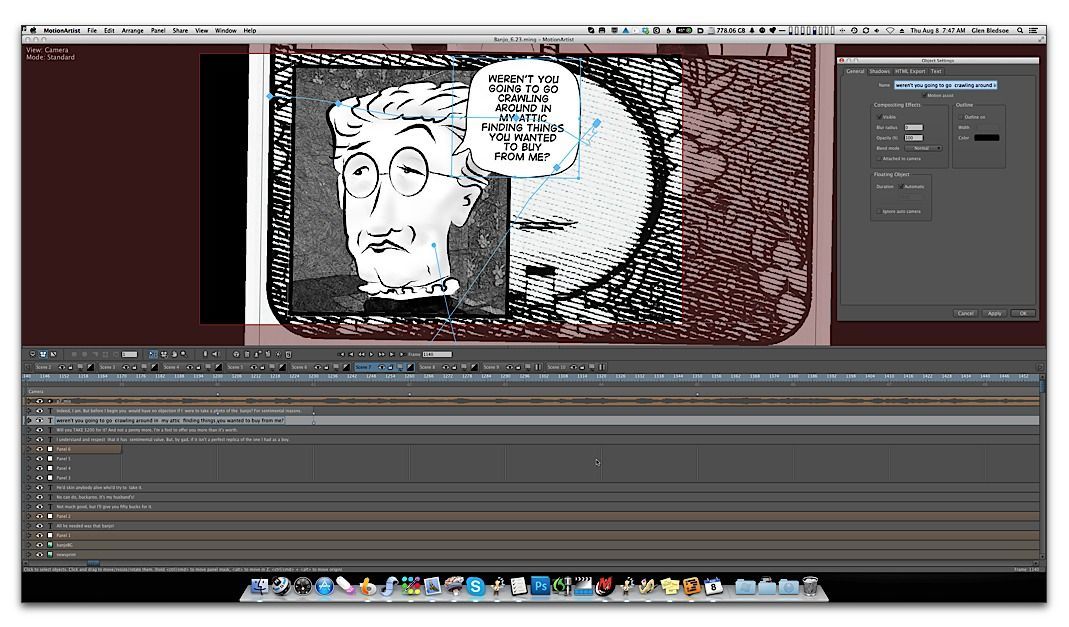This screenshot has width=1069, height=627.
Task: Enable the Outline on checkbox
Action: (x=961, y=117)
